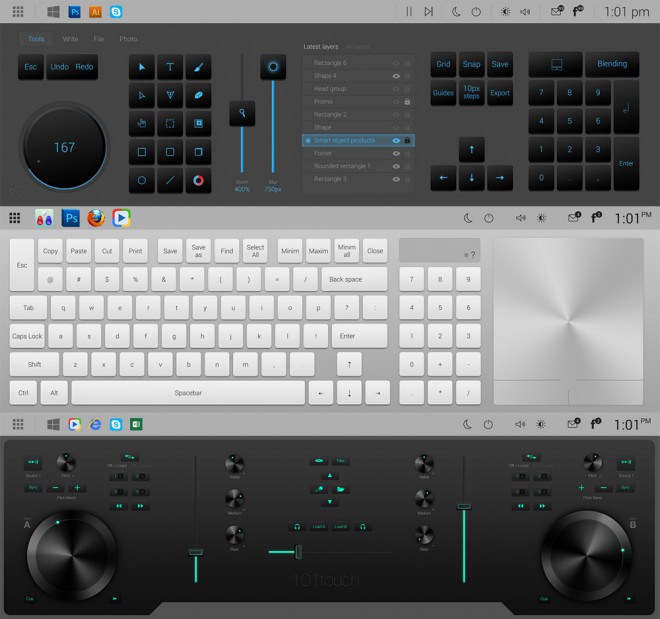Toggle the Snap button
The height and width of the screenshot is (619, 660).
(471, 64)
